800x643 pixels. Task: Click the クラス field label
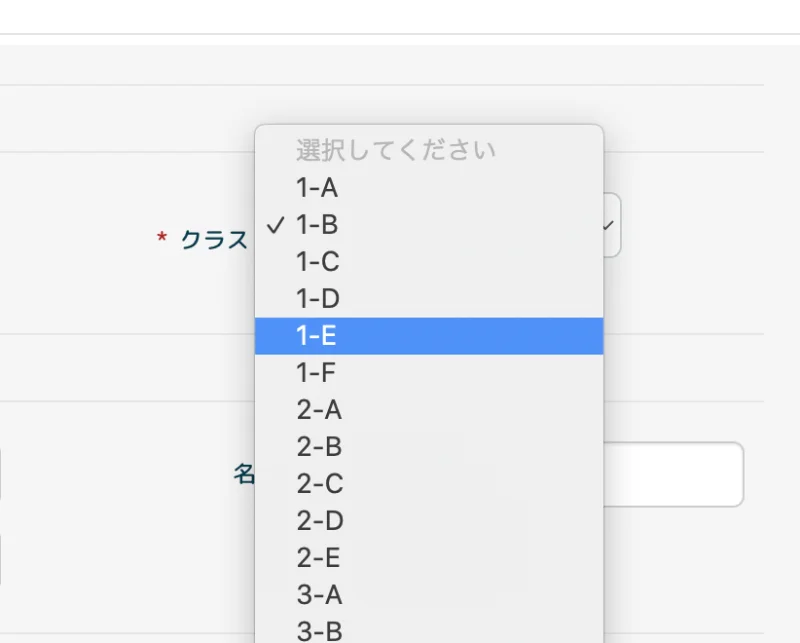[214, 239]
